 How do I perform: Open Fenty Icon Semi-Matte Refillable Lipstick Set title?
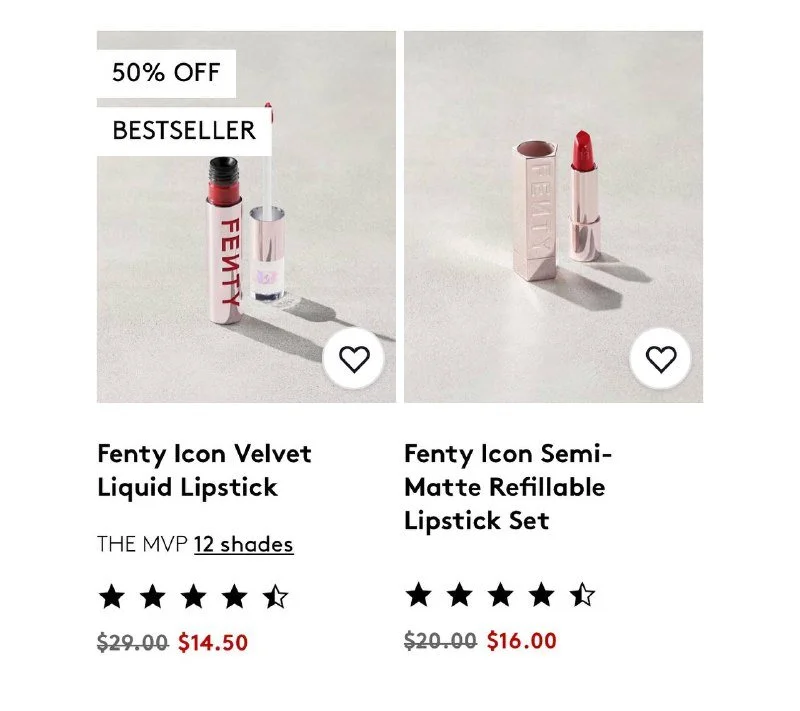coord(508,487)
